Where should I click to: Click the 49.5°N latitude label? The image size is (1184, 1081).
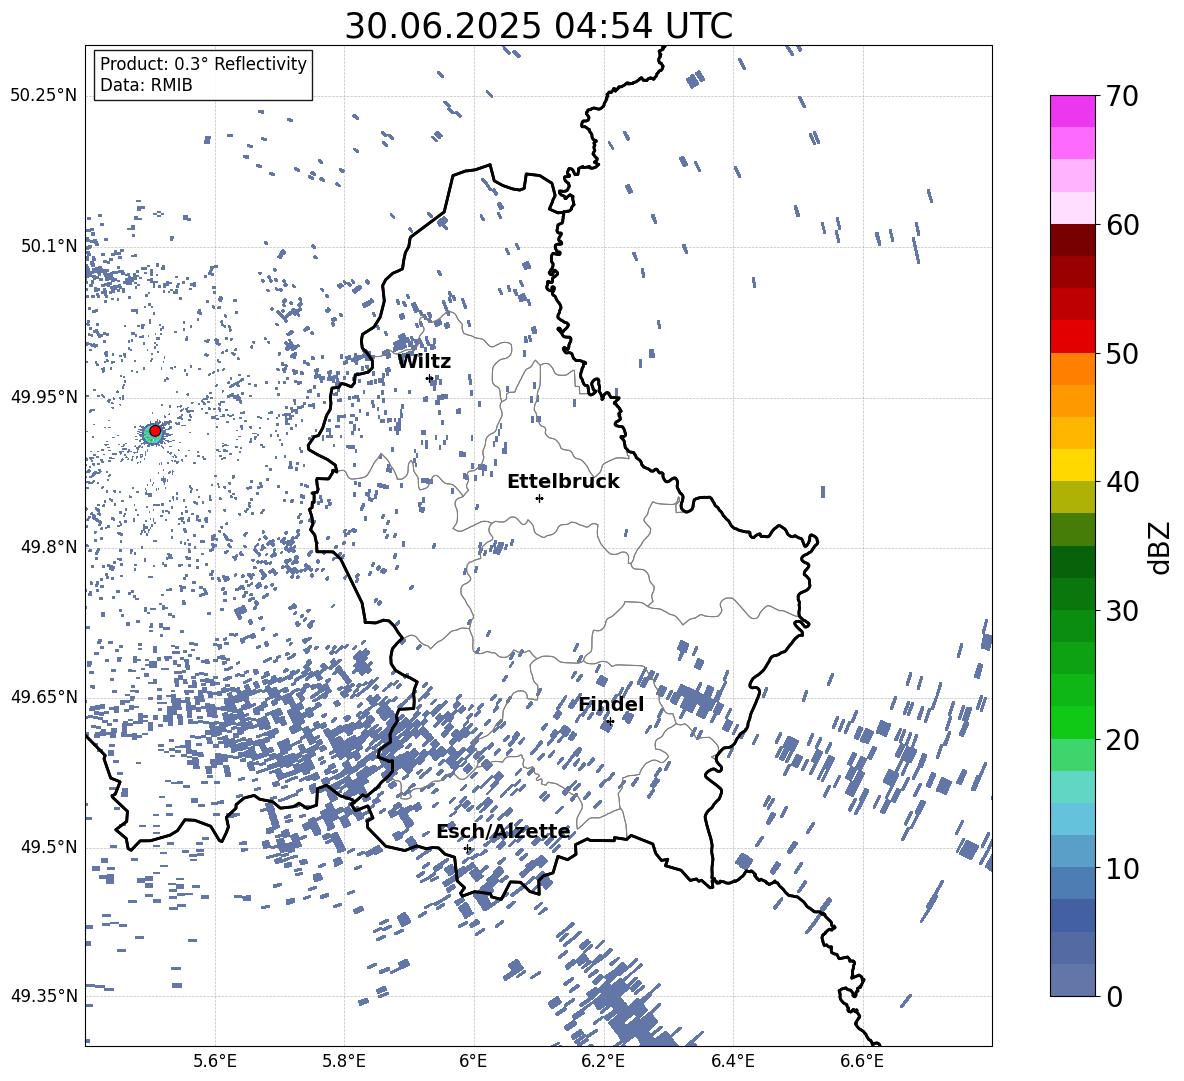[49, 846]
